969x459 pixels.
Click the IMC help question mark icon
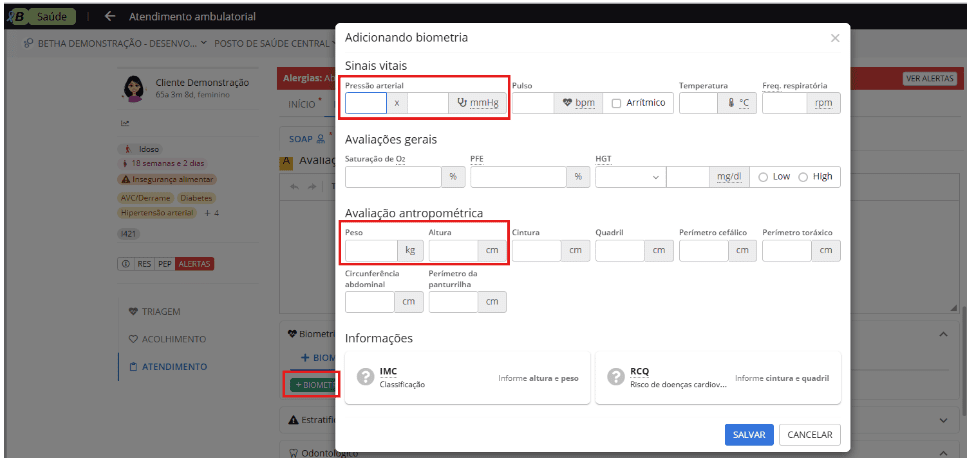(x=365, y=377)
